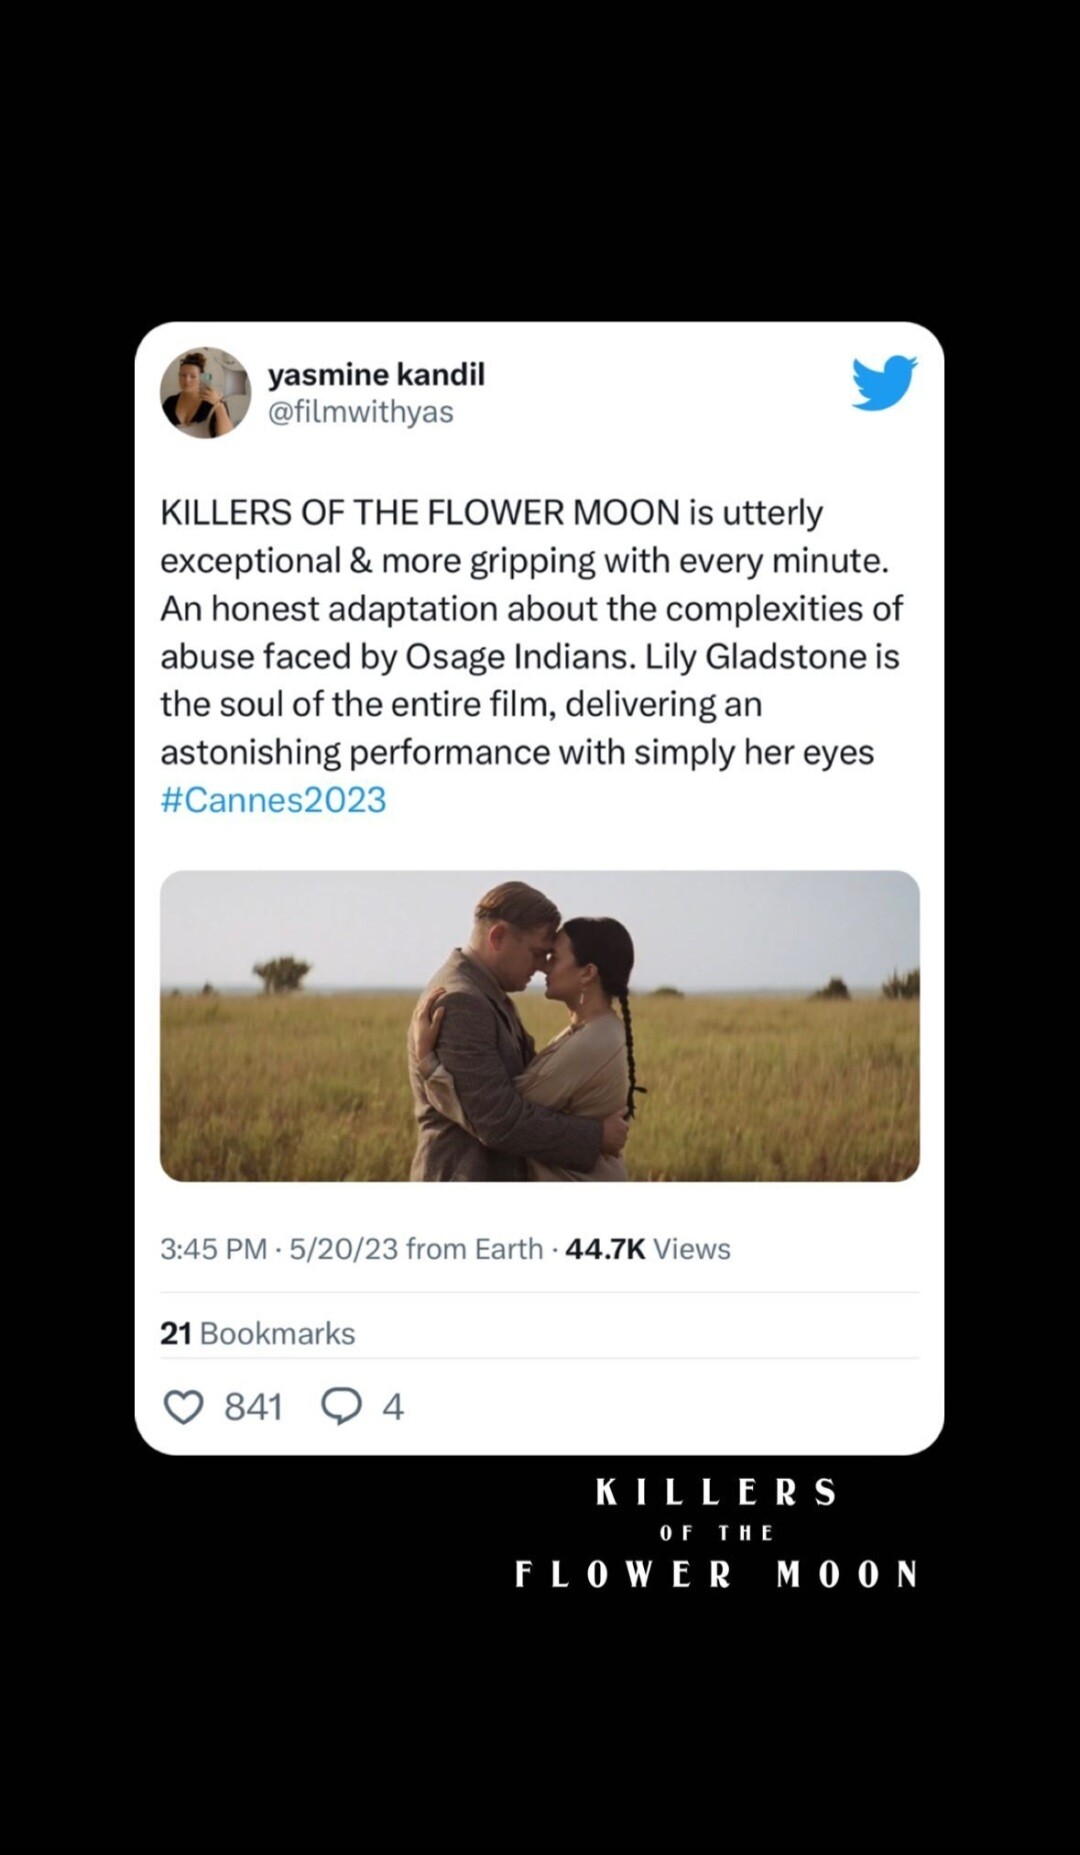View the 44.7K Views stat

coord(647,1249)
